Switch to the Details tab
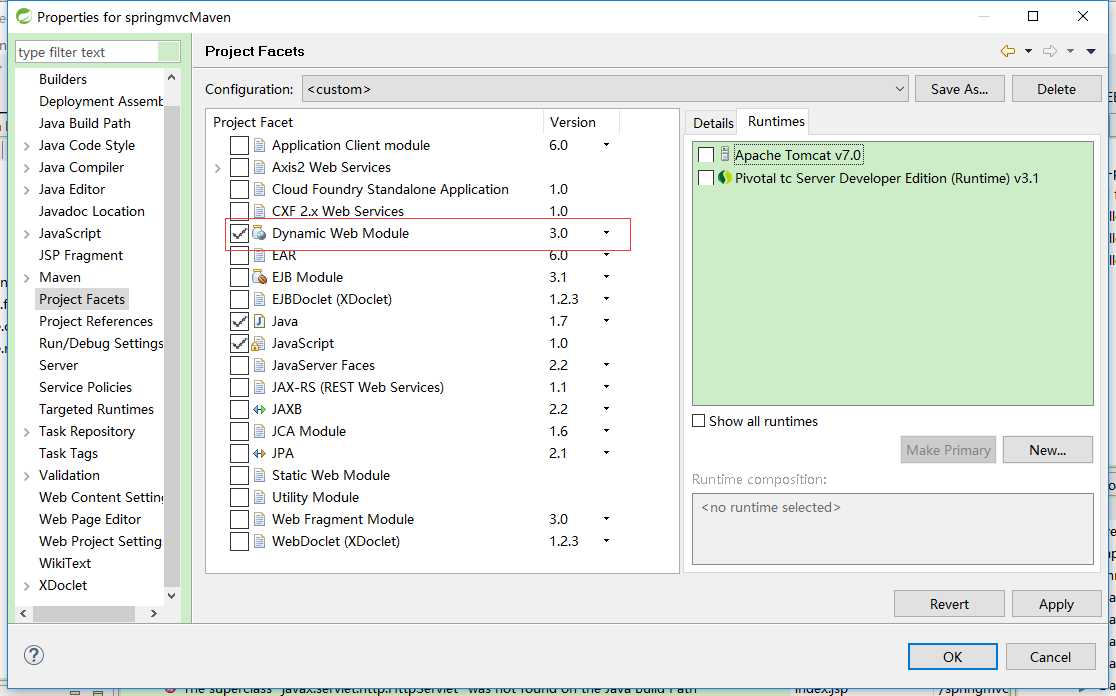The width and height of the screenshot is (1116, 696). (x=713, y=123)
